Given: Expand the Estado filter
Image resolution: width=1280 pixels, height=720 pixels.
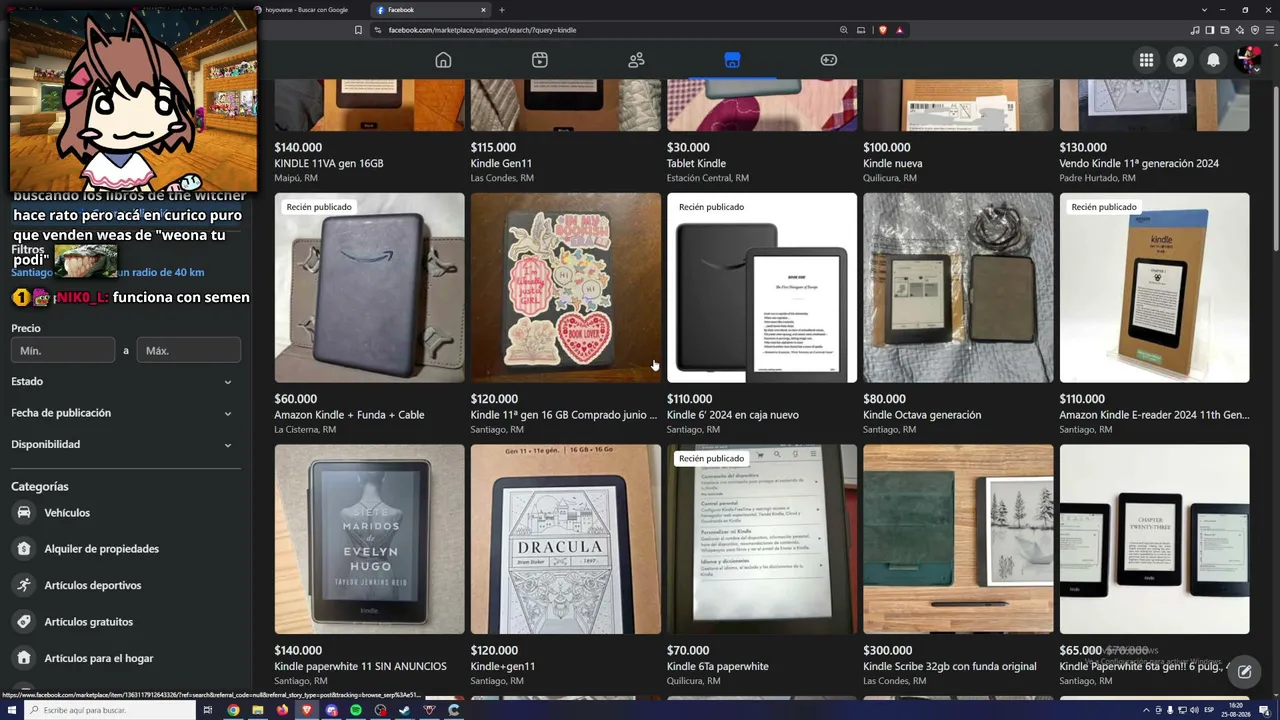Looking at the screenshot, I should pyautogui.click(x=125, y=381).
